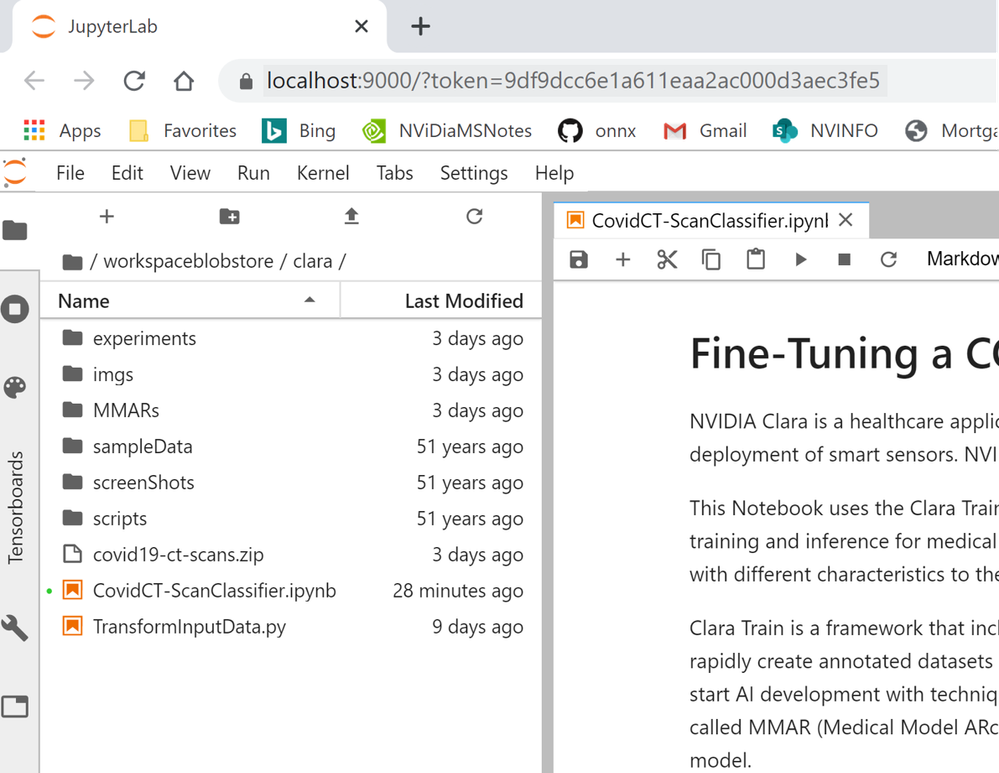Open the Apps bookmark
Screen dimensions: 999x773
pos(62,131)
